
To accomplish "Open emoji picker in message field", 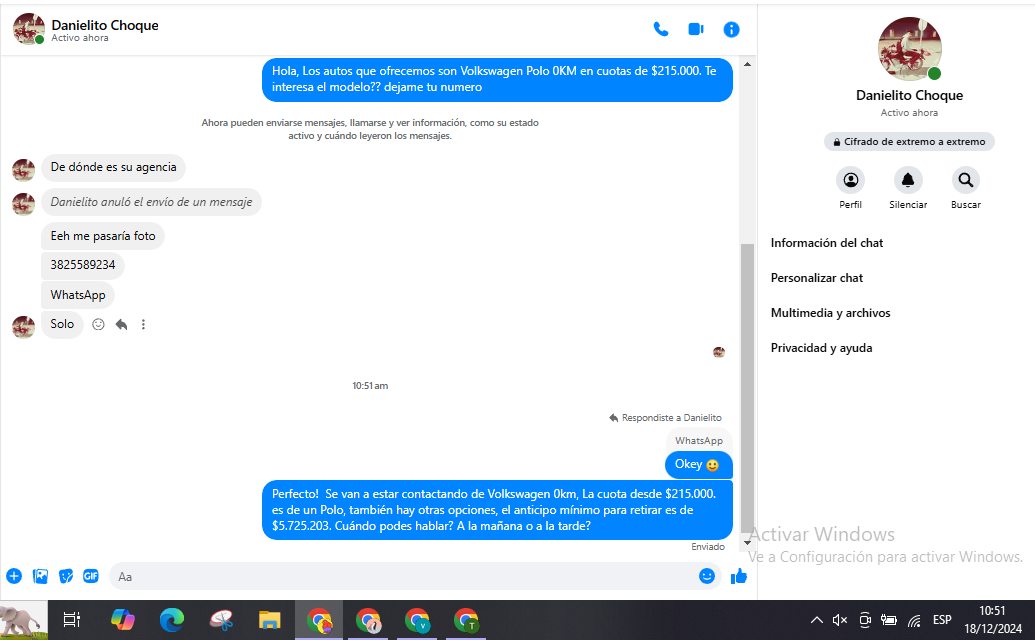I will pos(707,576).
